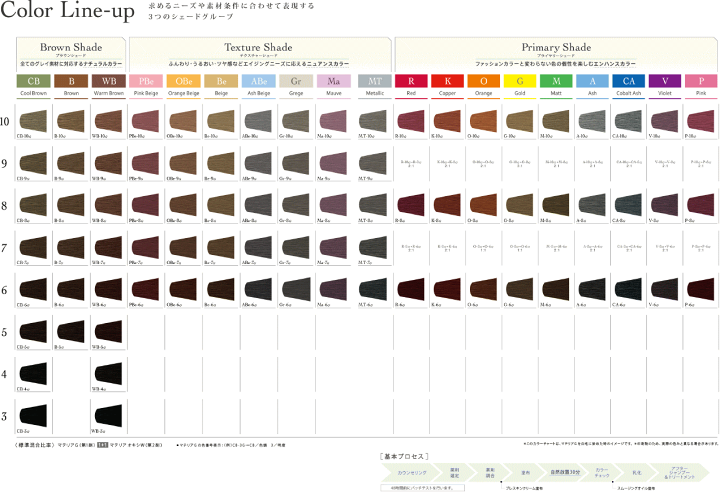Select the Be Beige header tile
This screenshot has height=493, width=720.
click(x=221, y=81)
